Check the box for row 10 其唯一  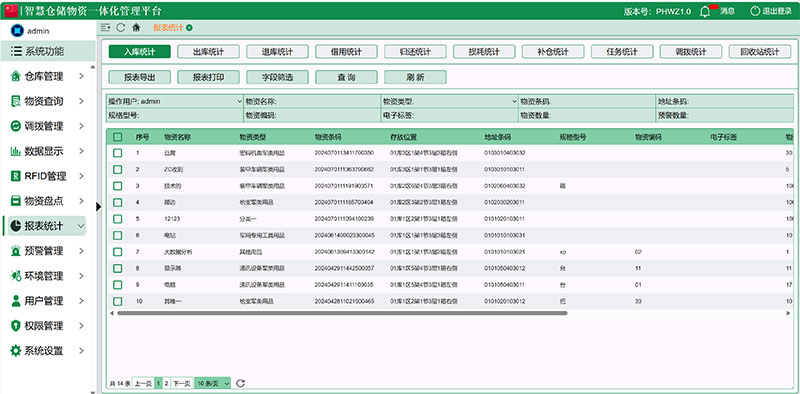click(x=118, y=301)
